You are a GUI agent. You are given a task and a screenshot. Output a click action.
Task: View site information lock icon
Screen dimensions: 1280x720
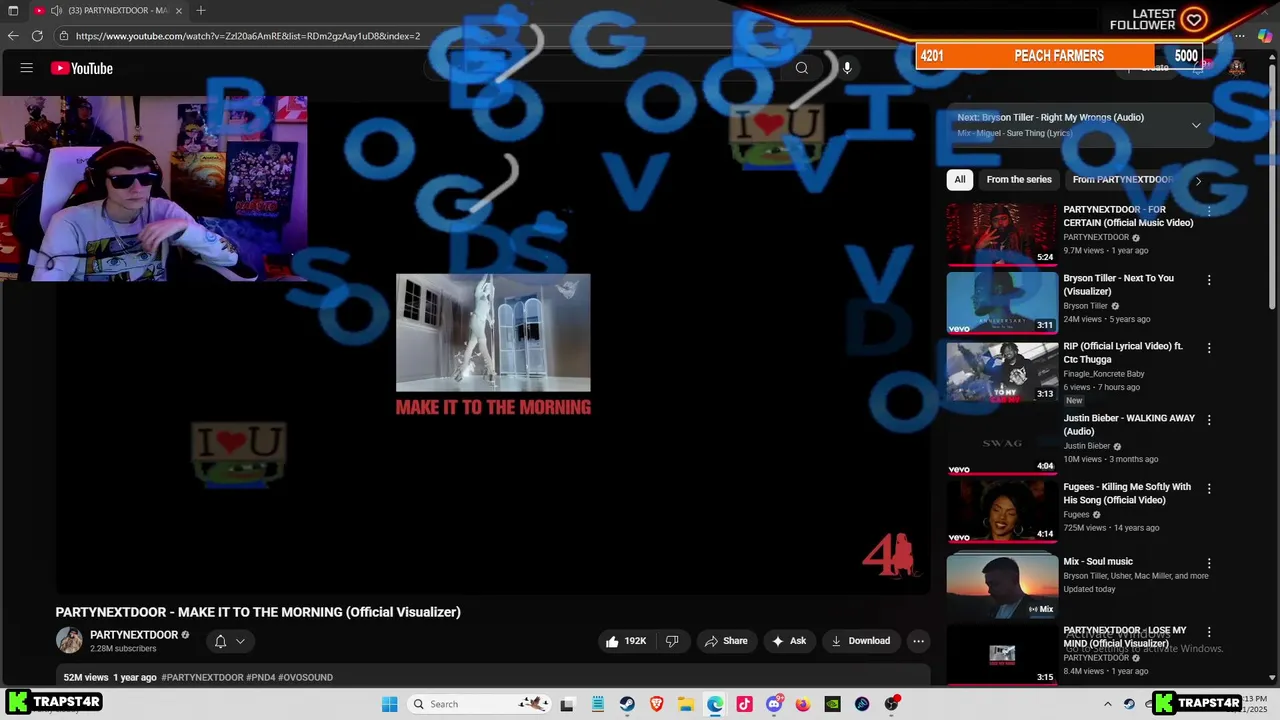[x=63, y=36]
